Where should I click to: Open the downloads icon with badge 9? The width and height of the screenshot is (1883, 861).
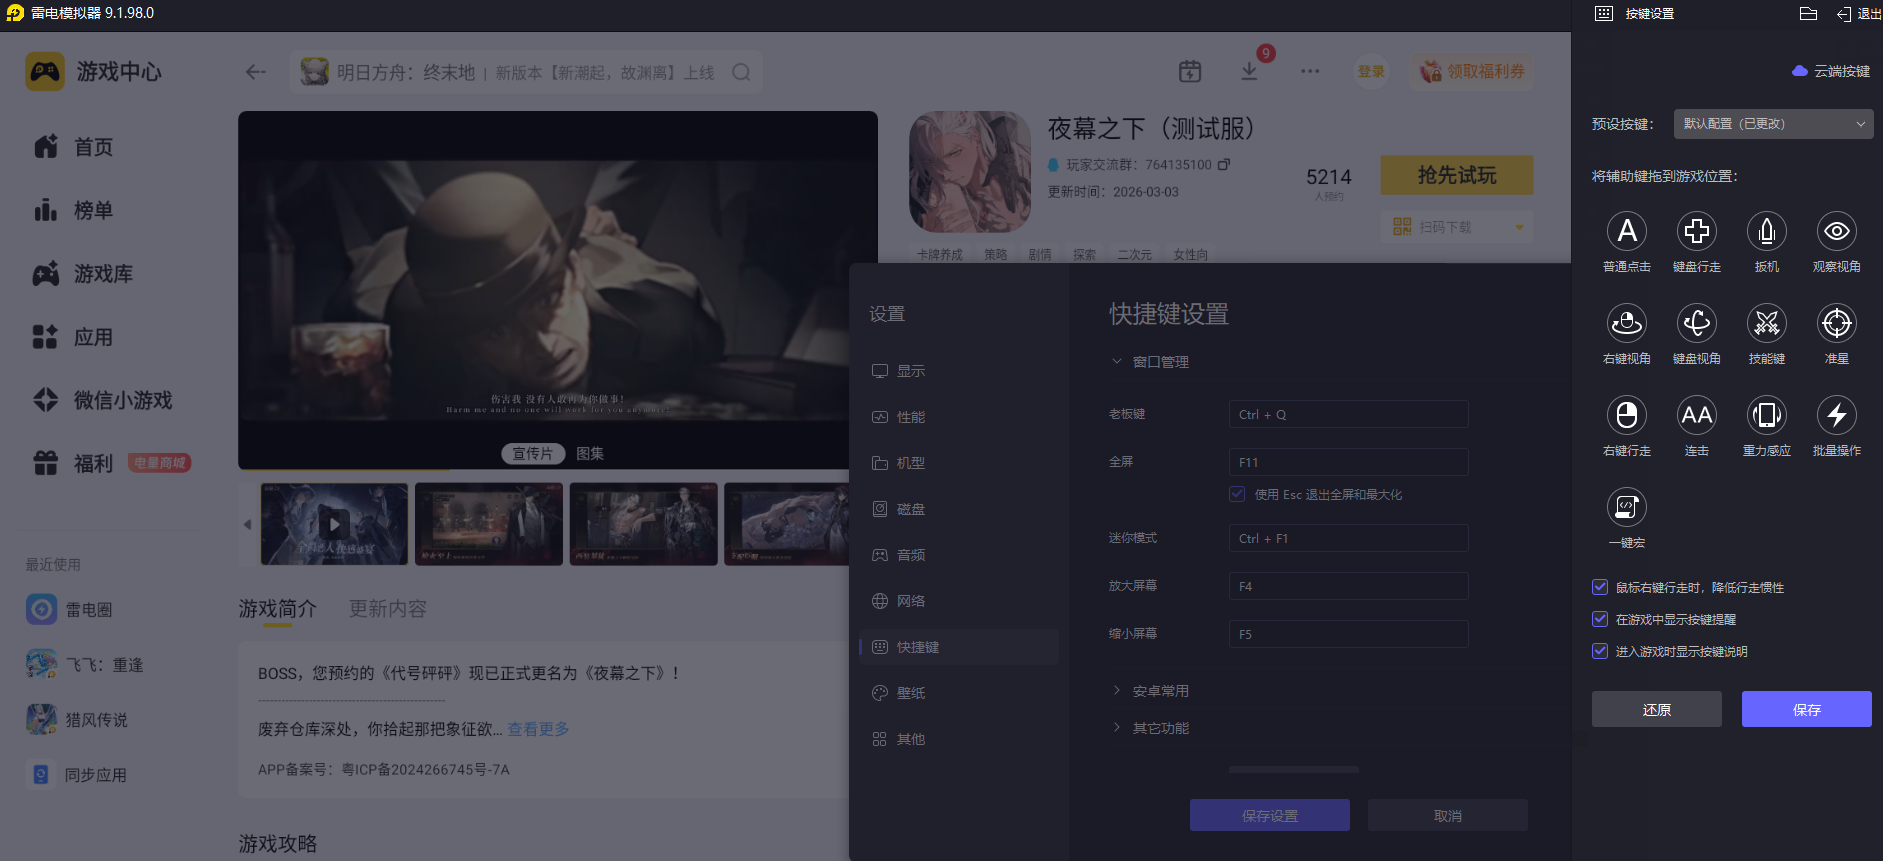click(1250, 70)
